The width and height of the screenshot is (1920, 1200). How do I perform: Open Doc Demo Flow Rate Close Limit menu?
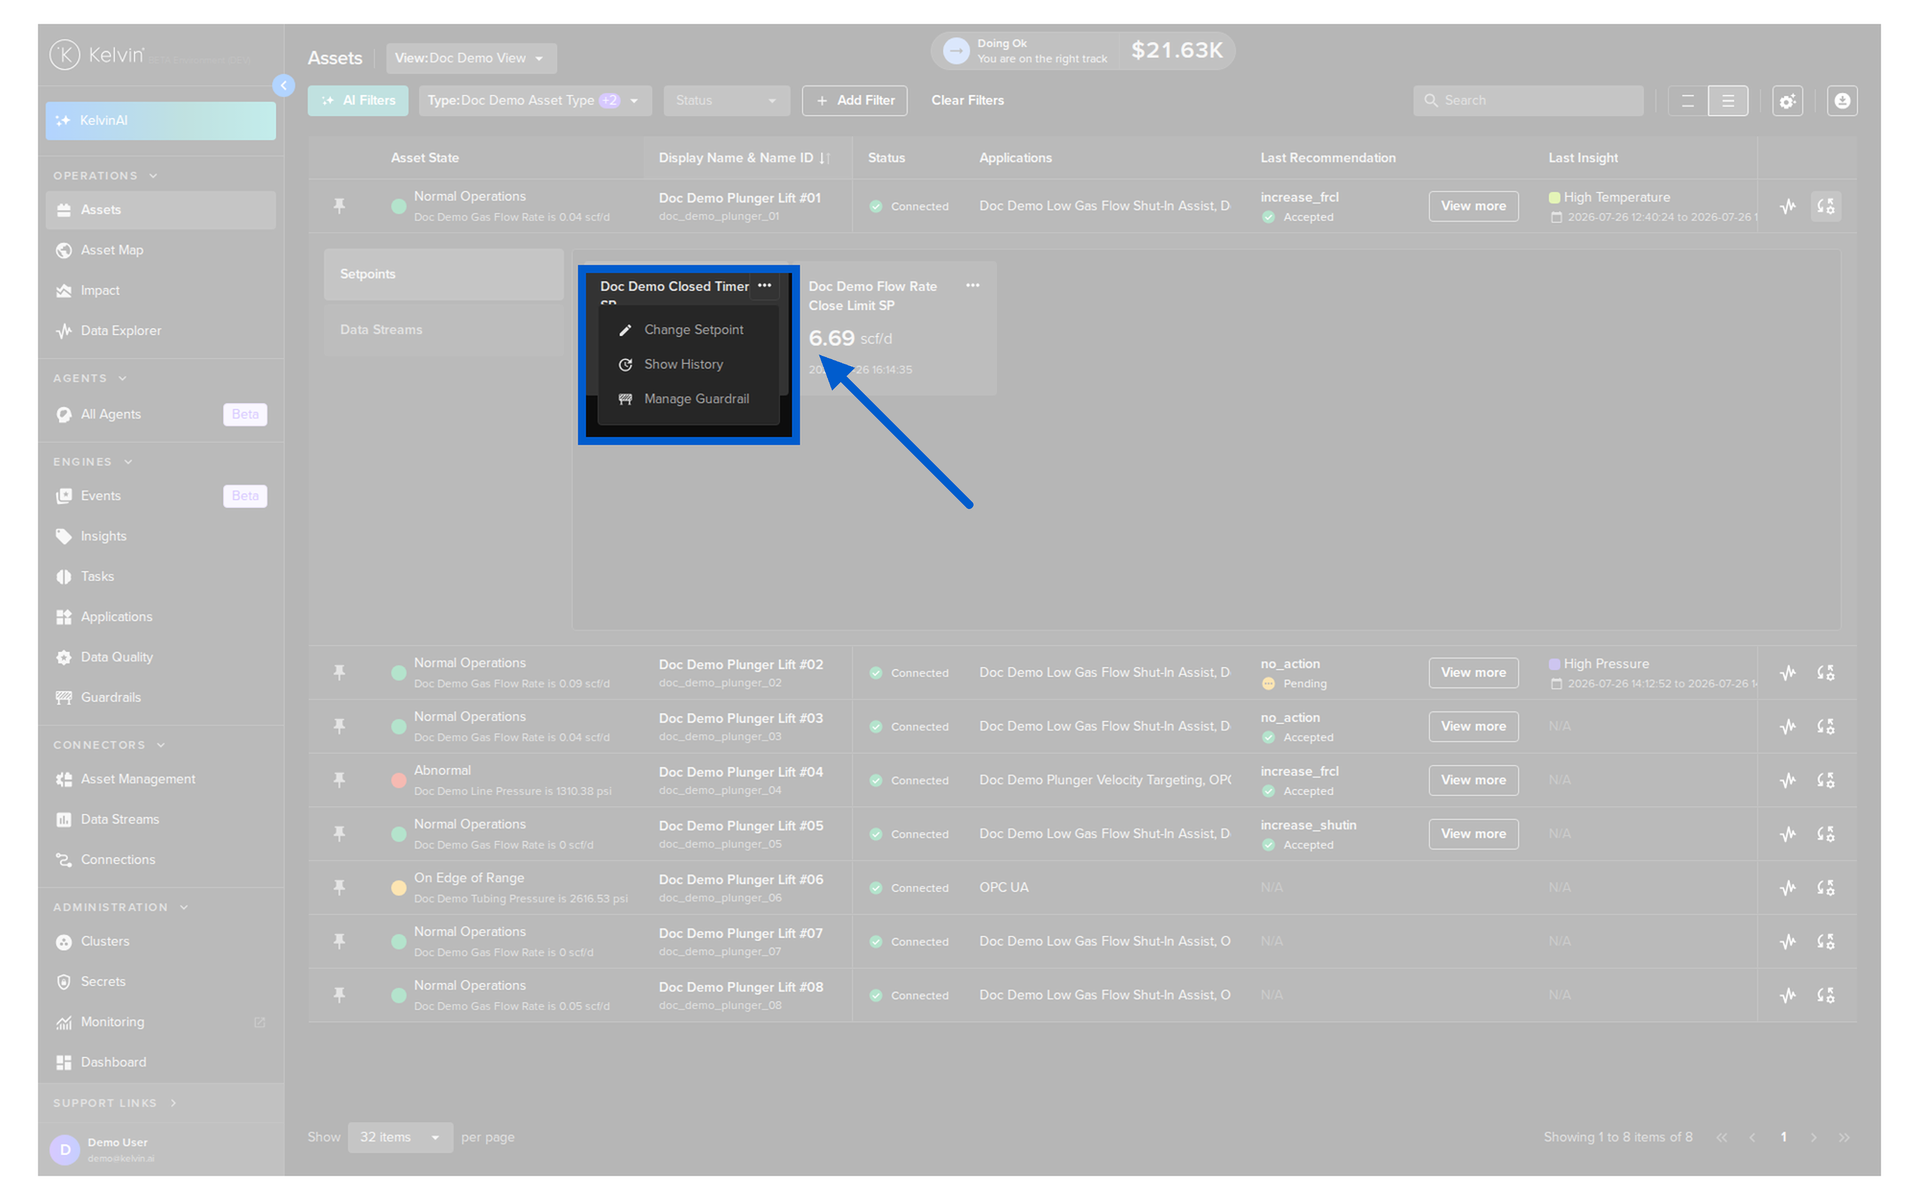click(x=973, y=286)
